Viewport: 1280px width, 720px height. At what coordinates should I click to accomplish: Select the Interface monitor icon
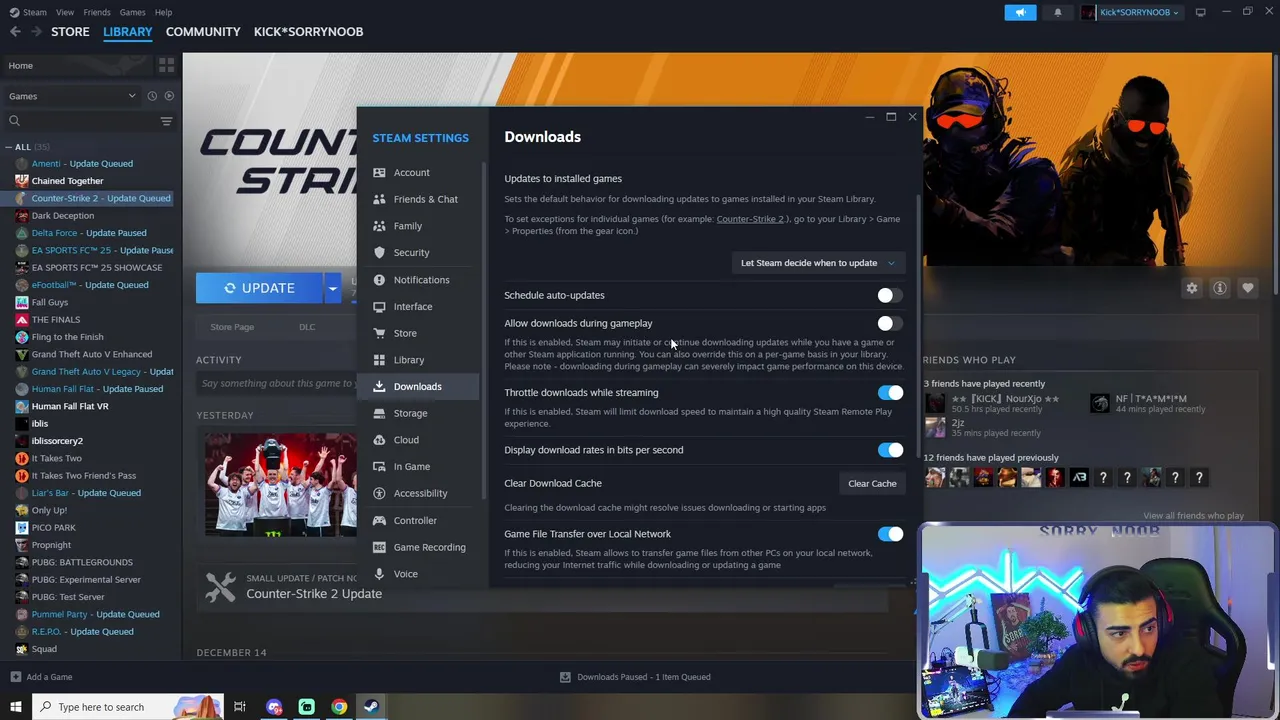point(379,306)
